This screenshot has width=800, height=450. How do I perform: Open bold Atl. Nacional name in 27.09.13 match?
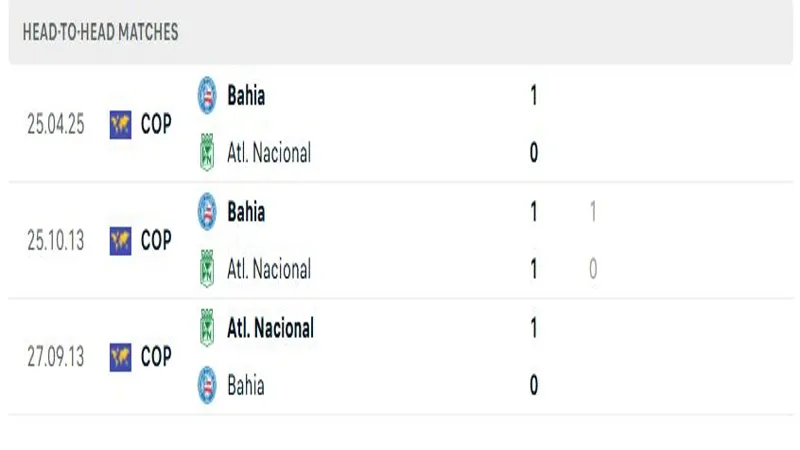(270, 328)
